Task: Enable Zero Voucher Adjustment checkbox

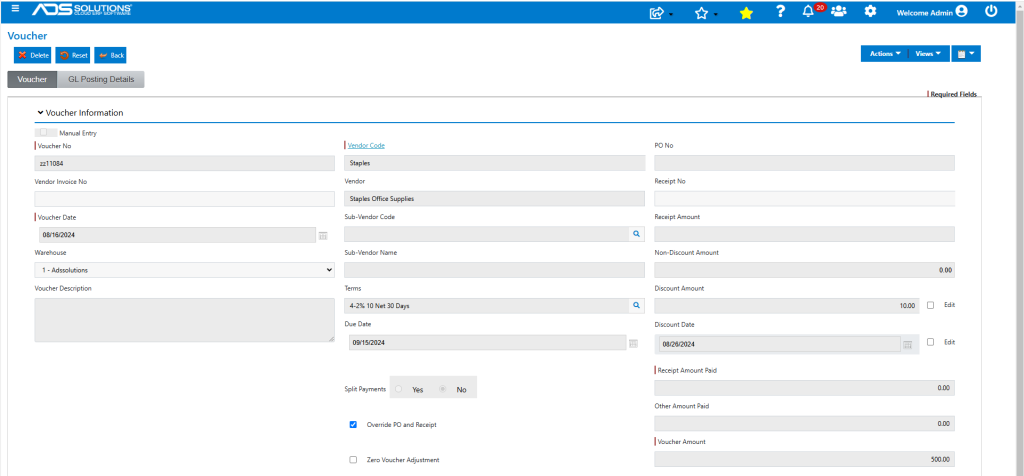Action: click(x=353, y=460)
